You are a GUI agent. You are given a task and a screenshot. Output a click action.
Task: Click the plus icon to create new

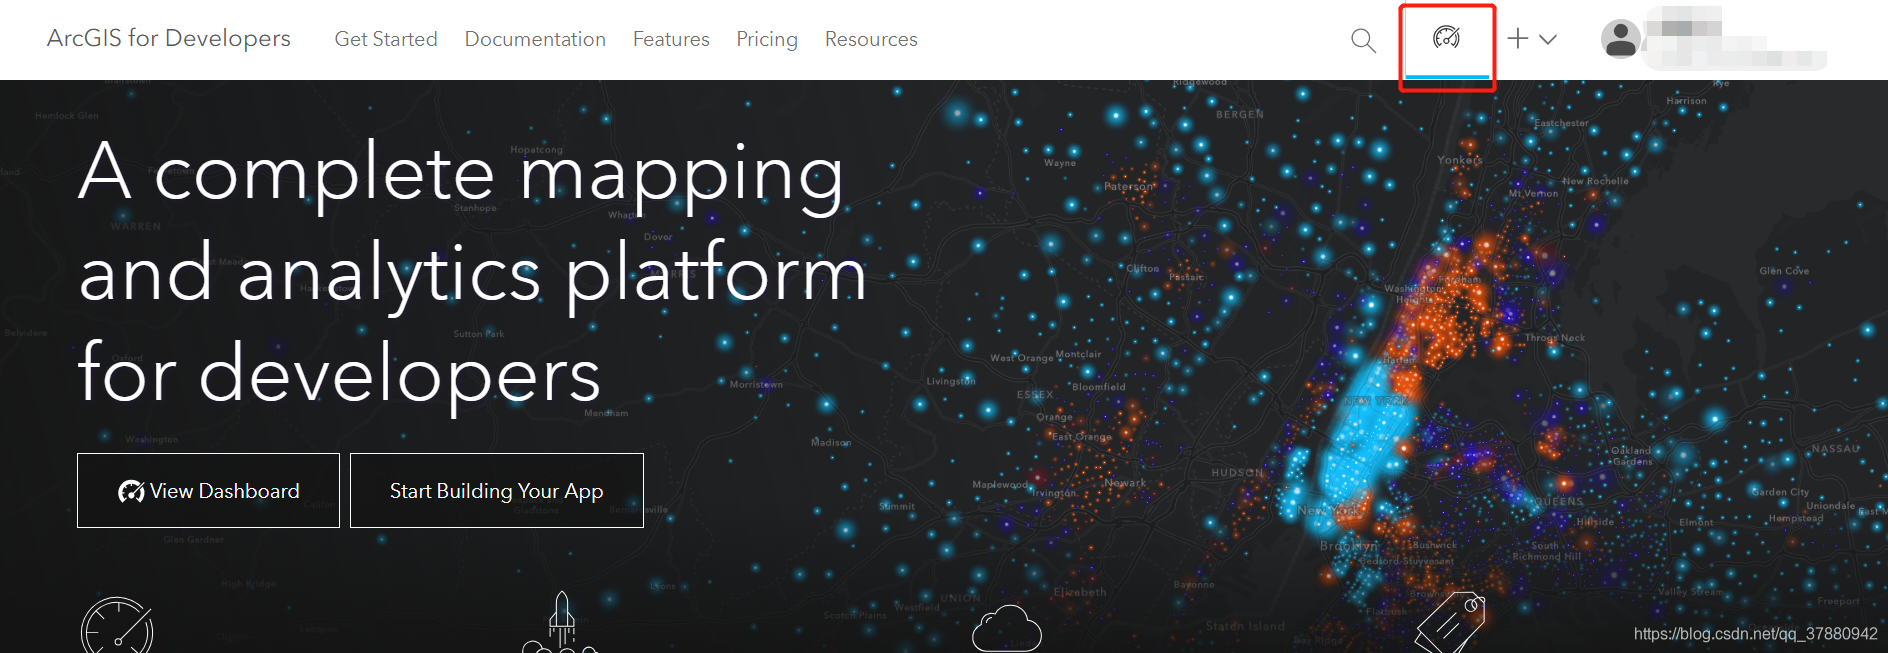1518,39
